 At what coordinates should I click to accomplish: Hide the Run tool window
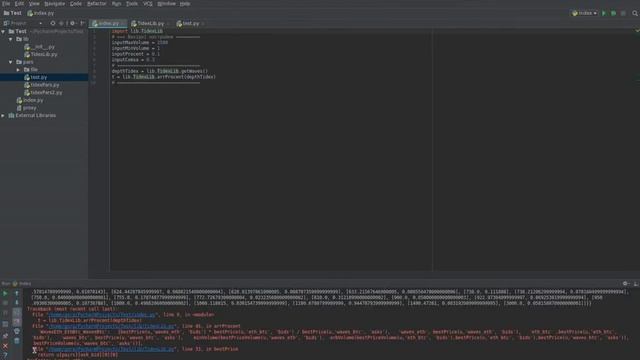click(636, 283)
